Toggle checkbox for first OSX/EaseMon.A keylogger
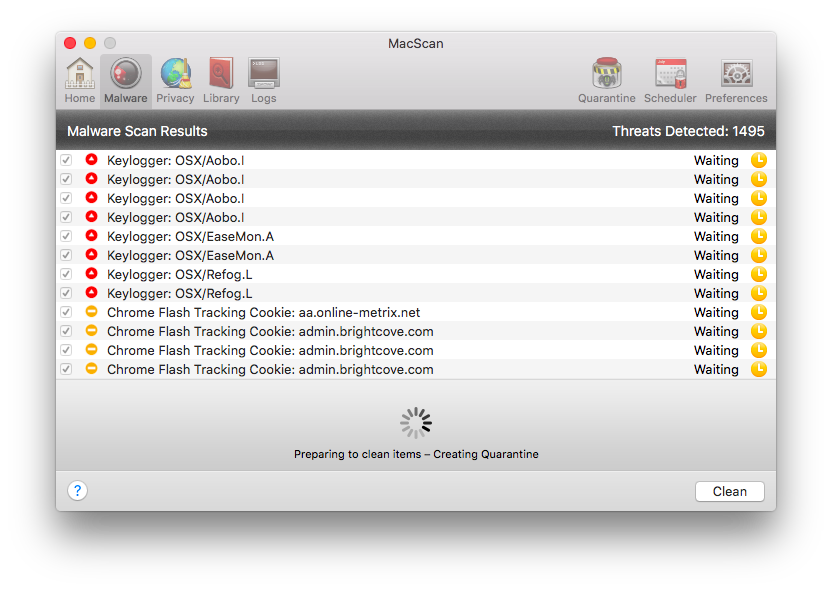The height and width of the screenshot is (591, 832). click(x=66, y=236)
